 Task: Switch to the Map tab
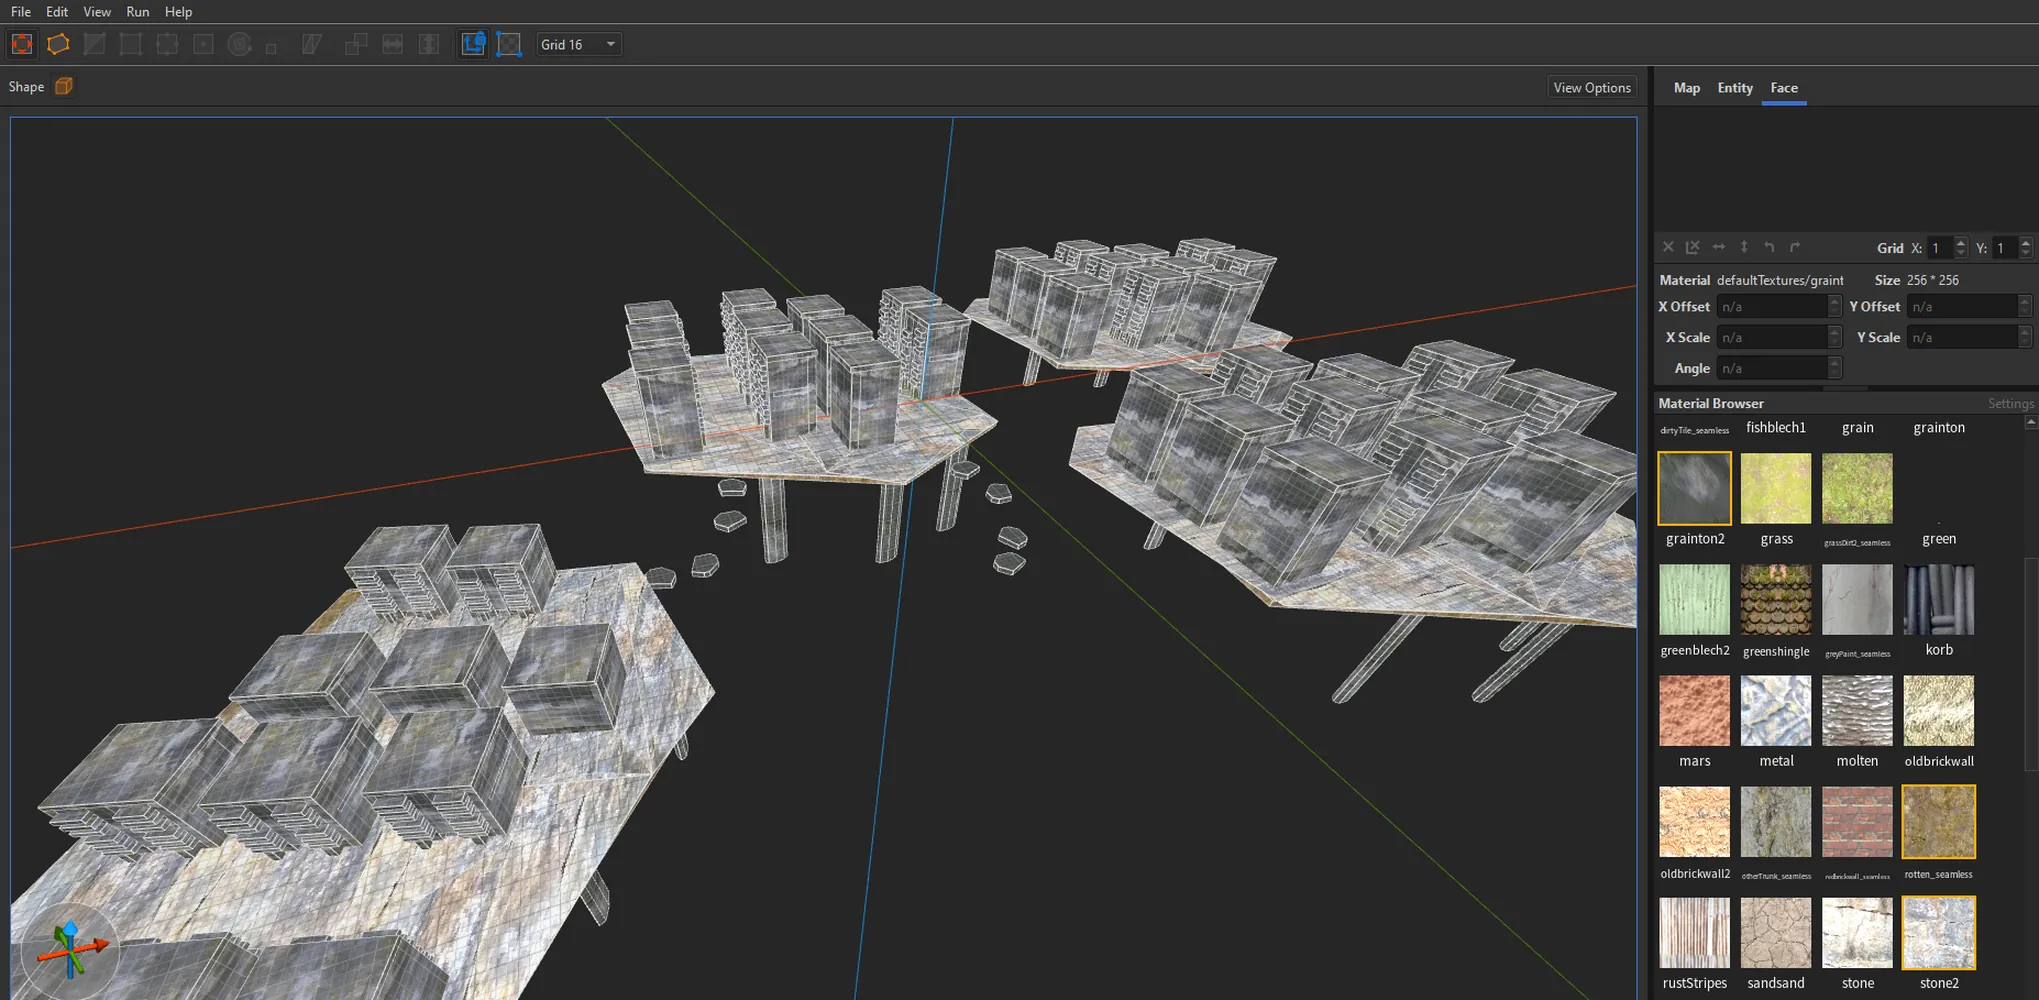point(1686,88)
